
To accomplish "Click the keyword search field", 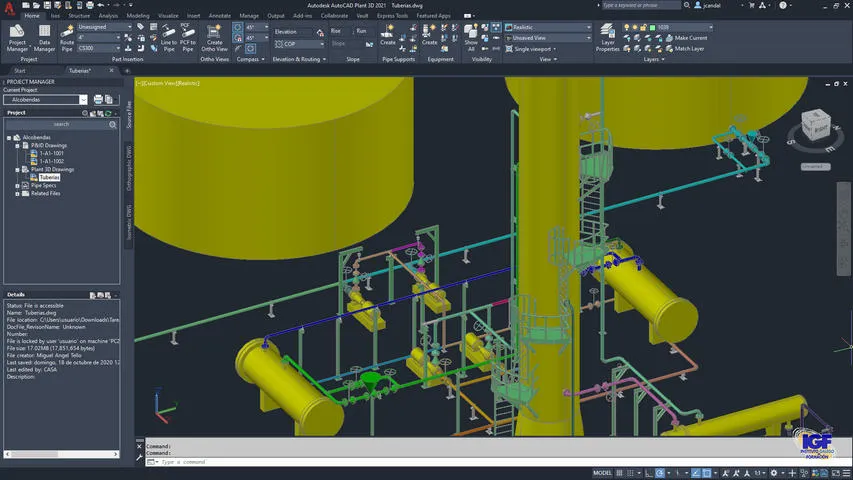I will 641,5.
